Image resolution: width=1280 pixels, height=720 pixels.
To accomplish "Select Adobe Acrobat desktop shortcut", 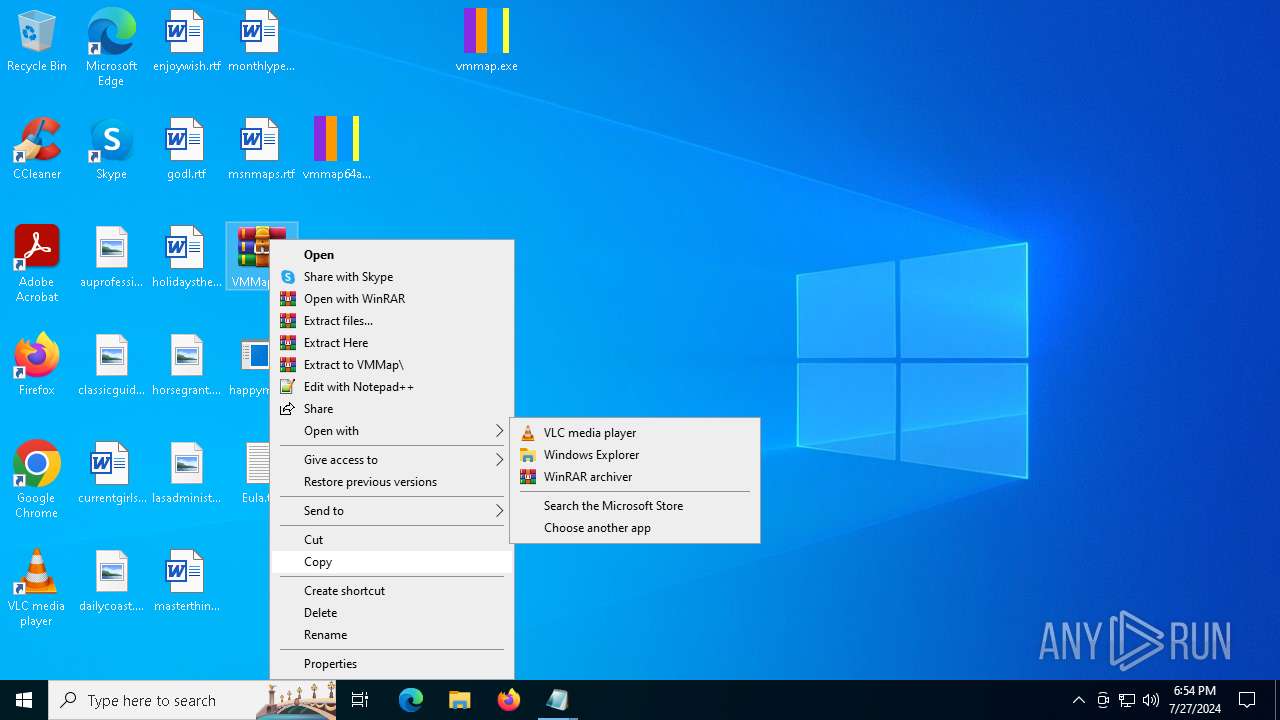I will pyautogui.click(x=37, y=264).
